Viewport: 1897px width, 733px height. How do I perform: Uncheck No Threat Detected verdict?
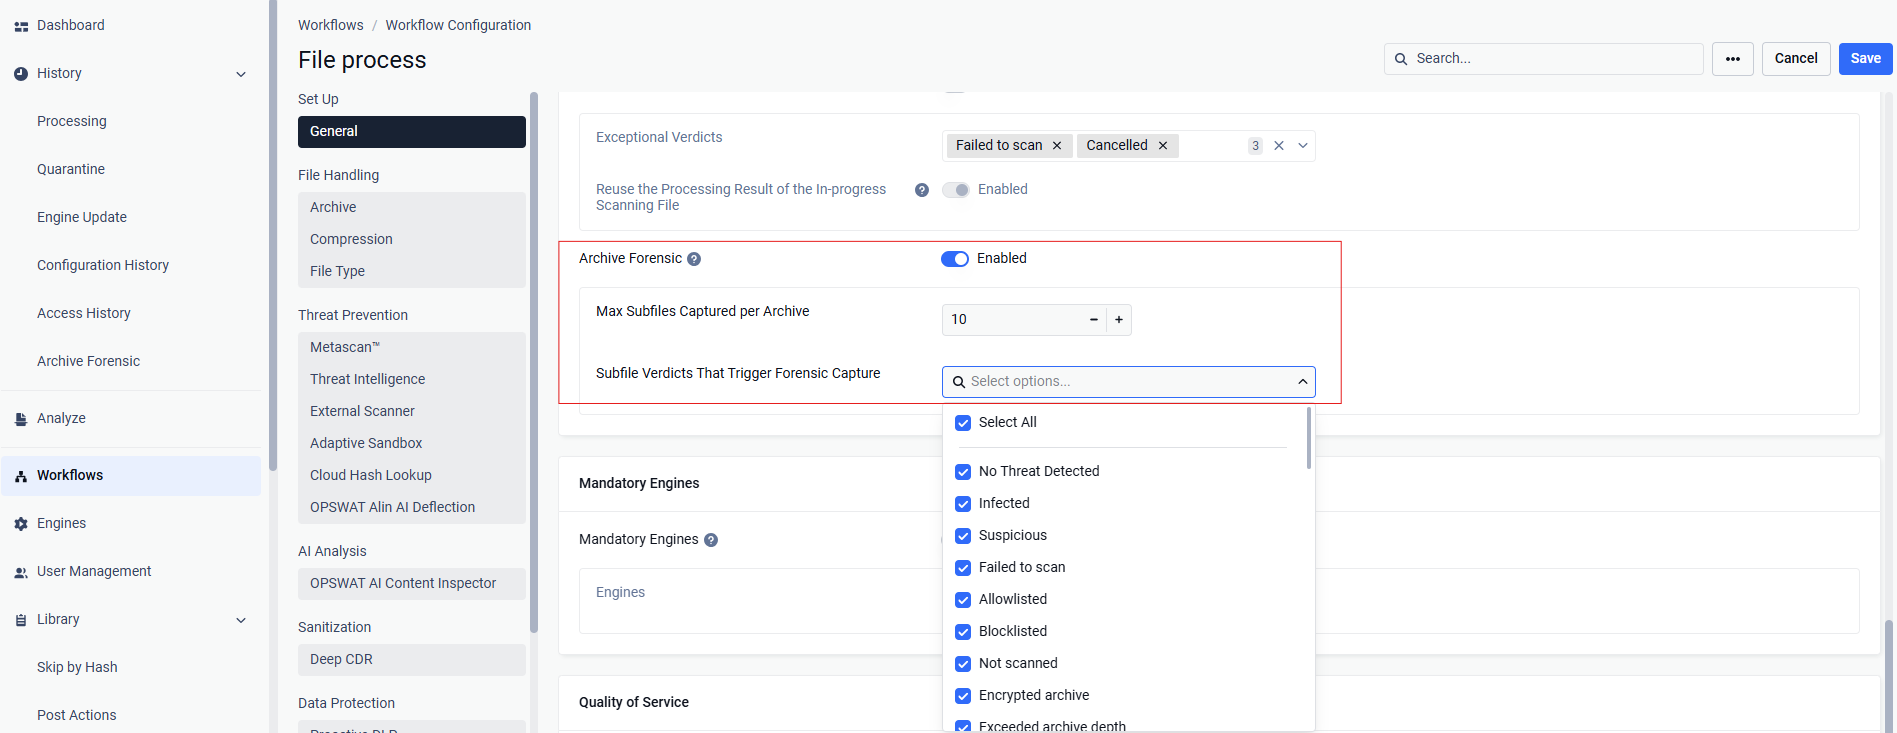[x=963, y=472]
